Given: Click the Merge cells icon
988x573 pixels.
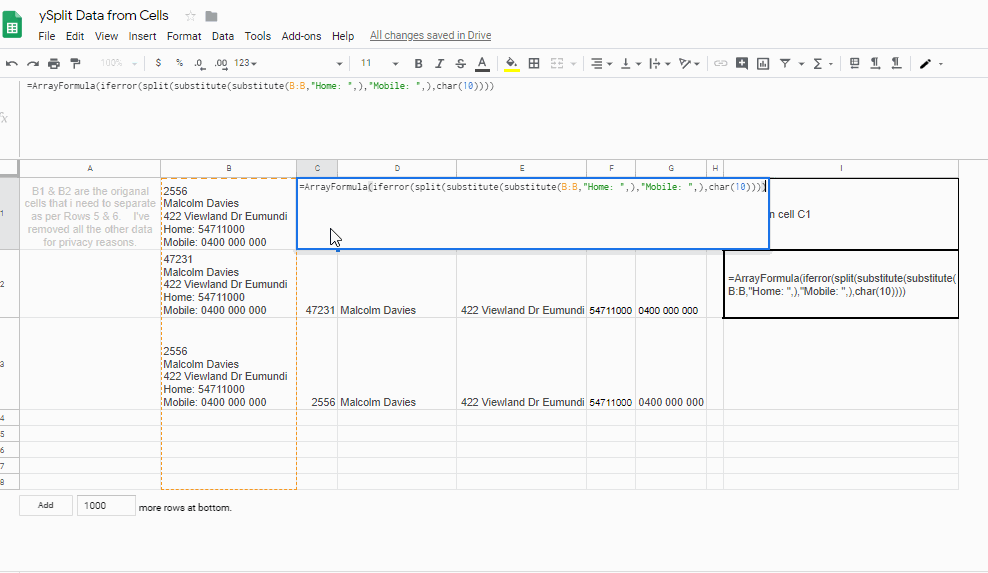Looking at the screenshot, I should coord(556,63).
